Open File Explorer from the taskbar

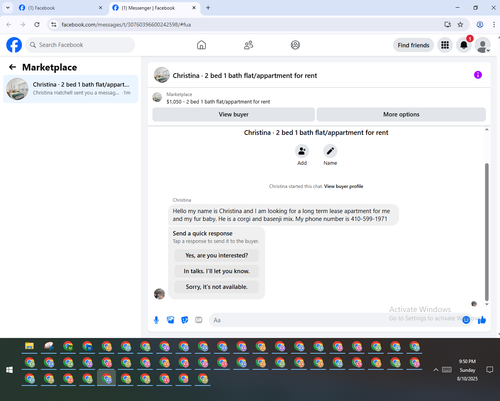[29, 346]
